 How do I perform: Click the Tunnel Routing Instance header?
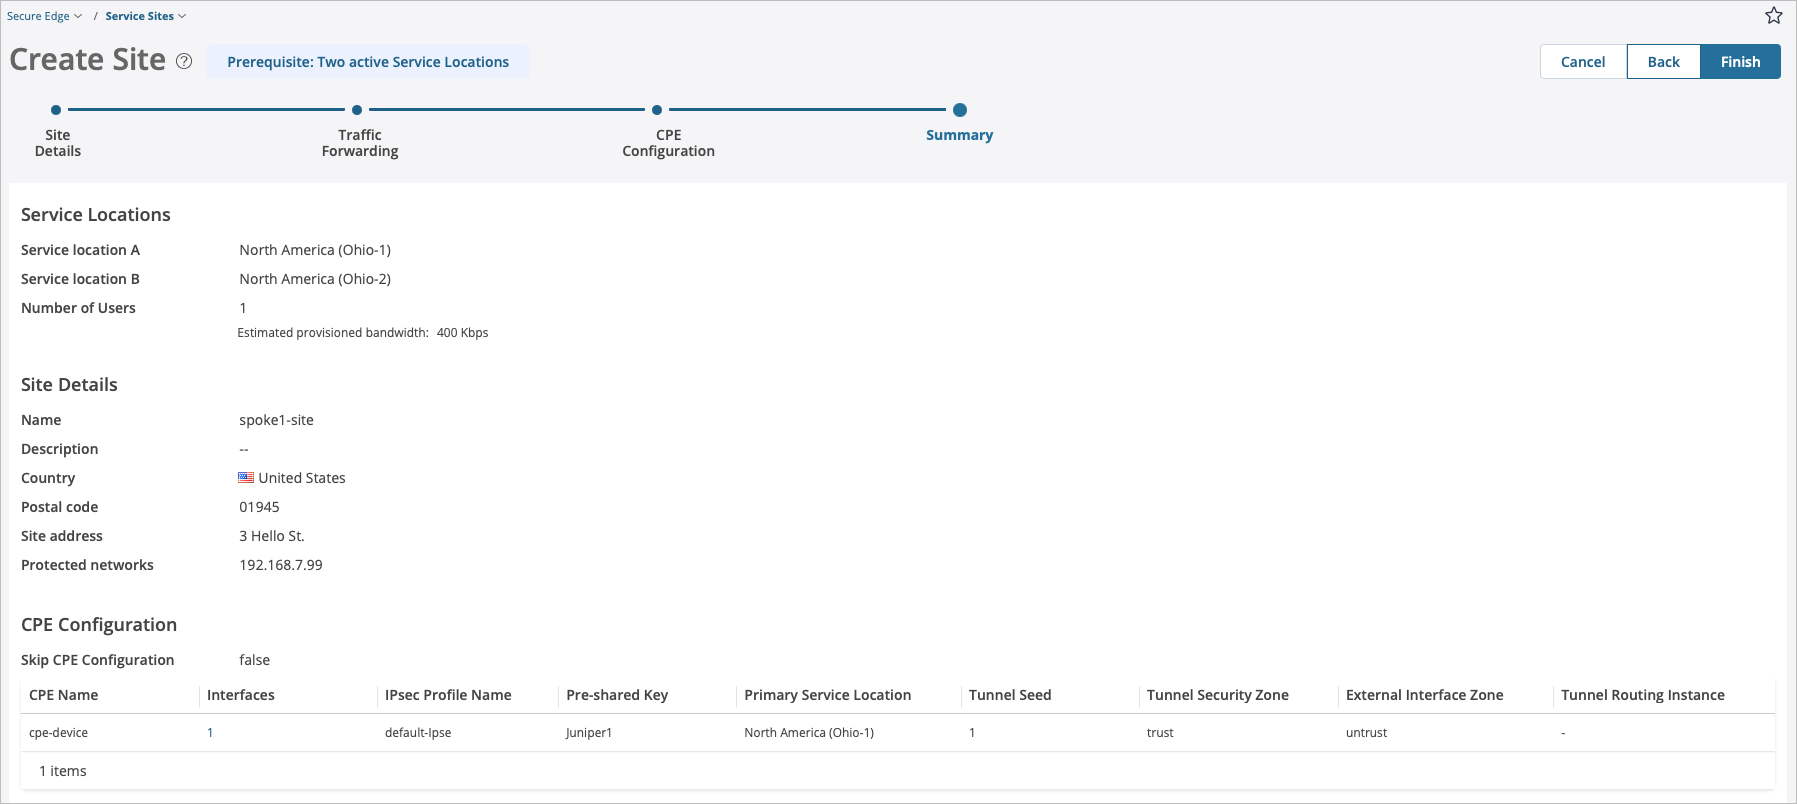[1642, 695]
